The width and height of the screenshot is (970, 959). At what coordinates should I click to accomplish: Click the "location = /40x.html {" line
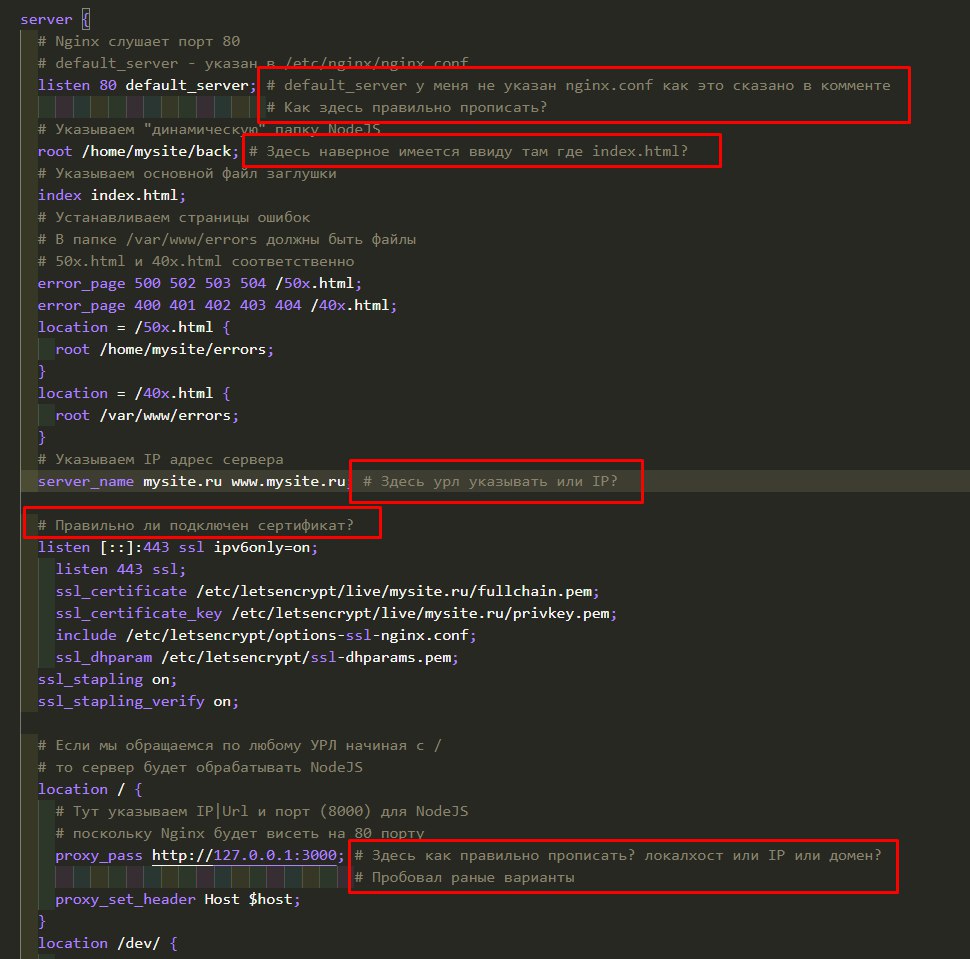pyautogui.click(x=134, y=393)
